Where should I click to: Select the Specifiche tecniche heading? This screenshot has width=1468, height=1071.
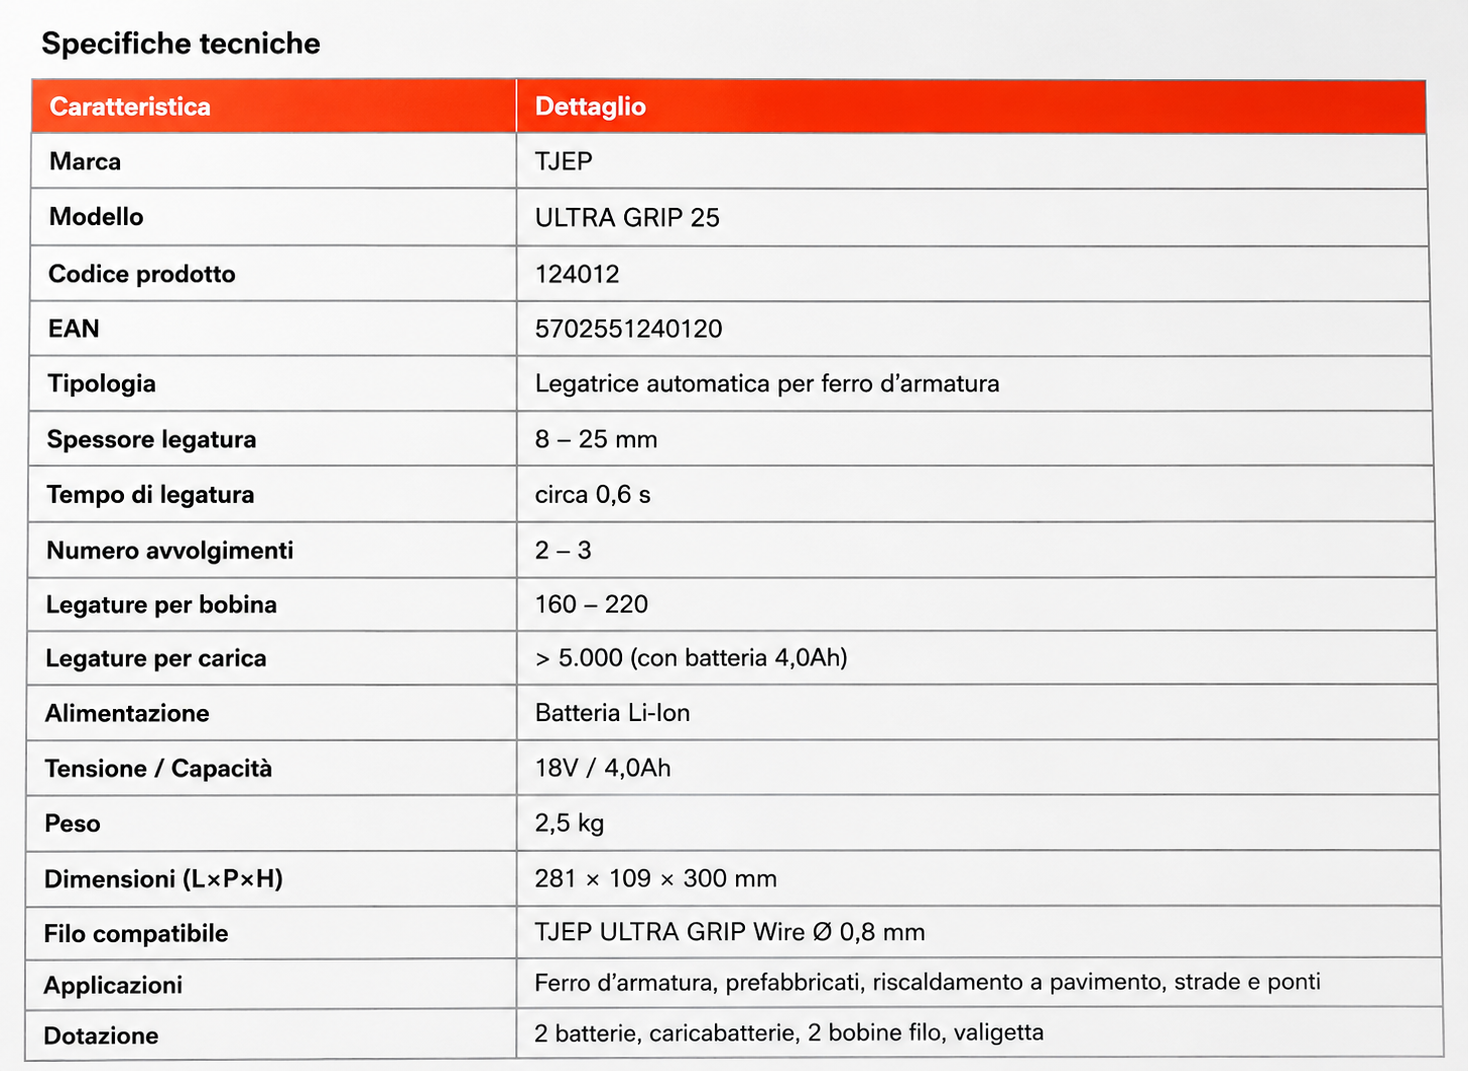[181, 44]
